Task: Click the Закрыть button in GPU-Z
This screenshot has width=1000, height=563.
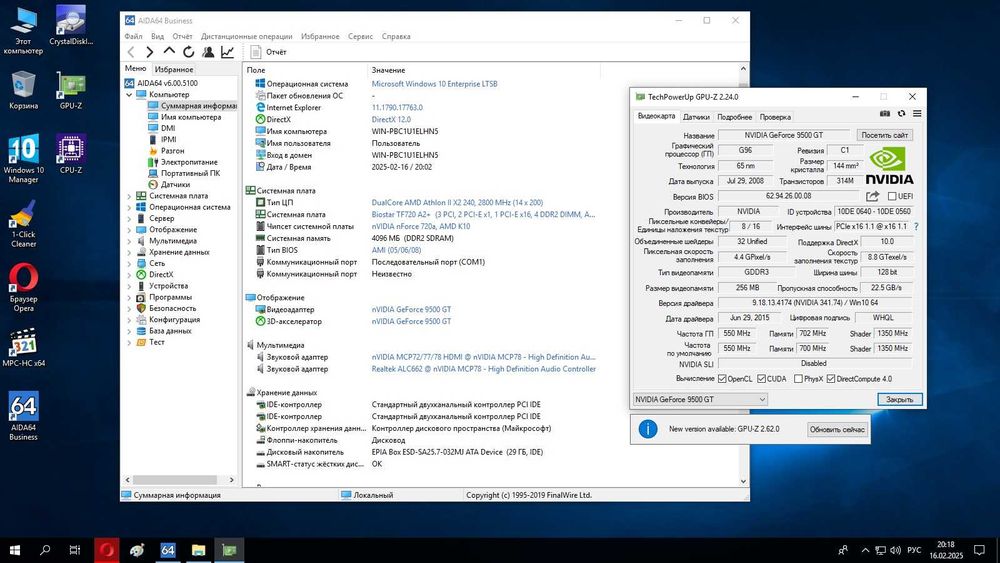Action: pyautogui.click(x=899, y=399)
